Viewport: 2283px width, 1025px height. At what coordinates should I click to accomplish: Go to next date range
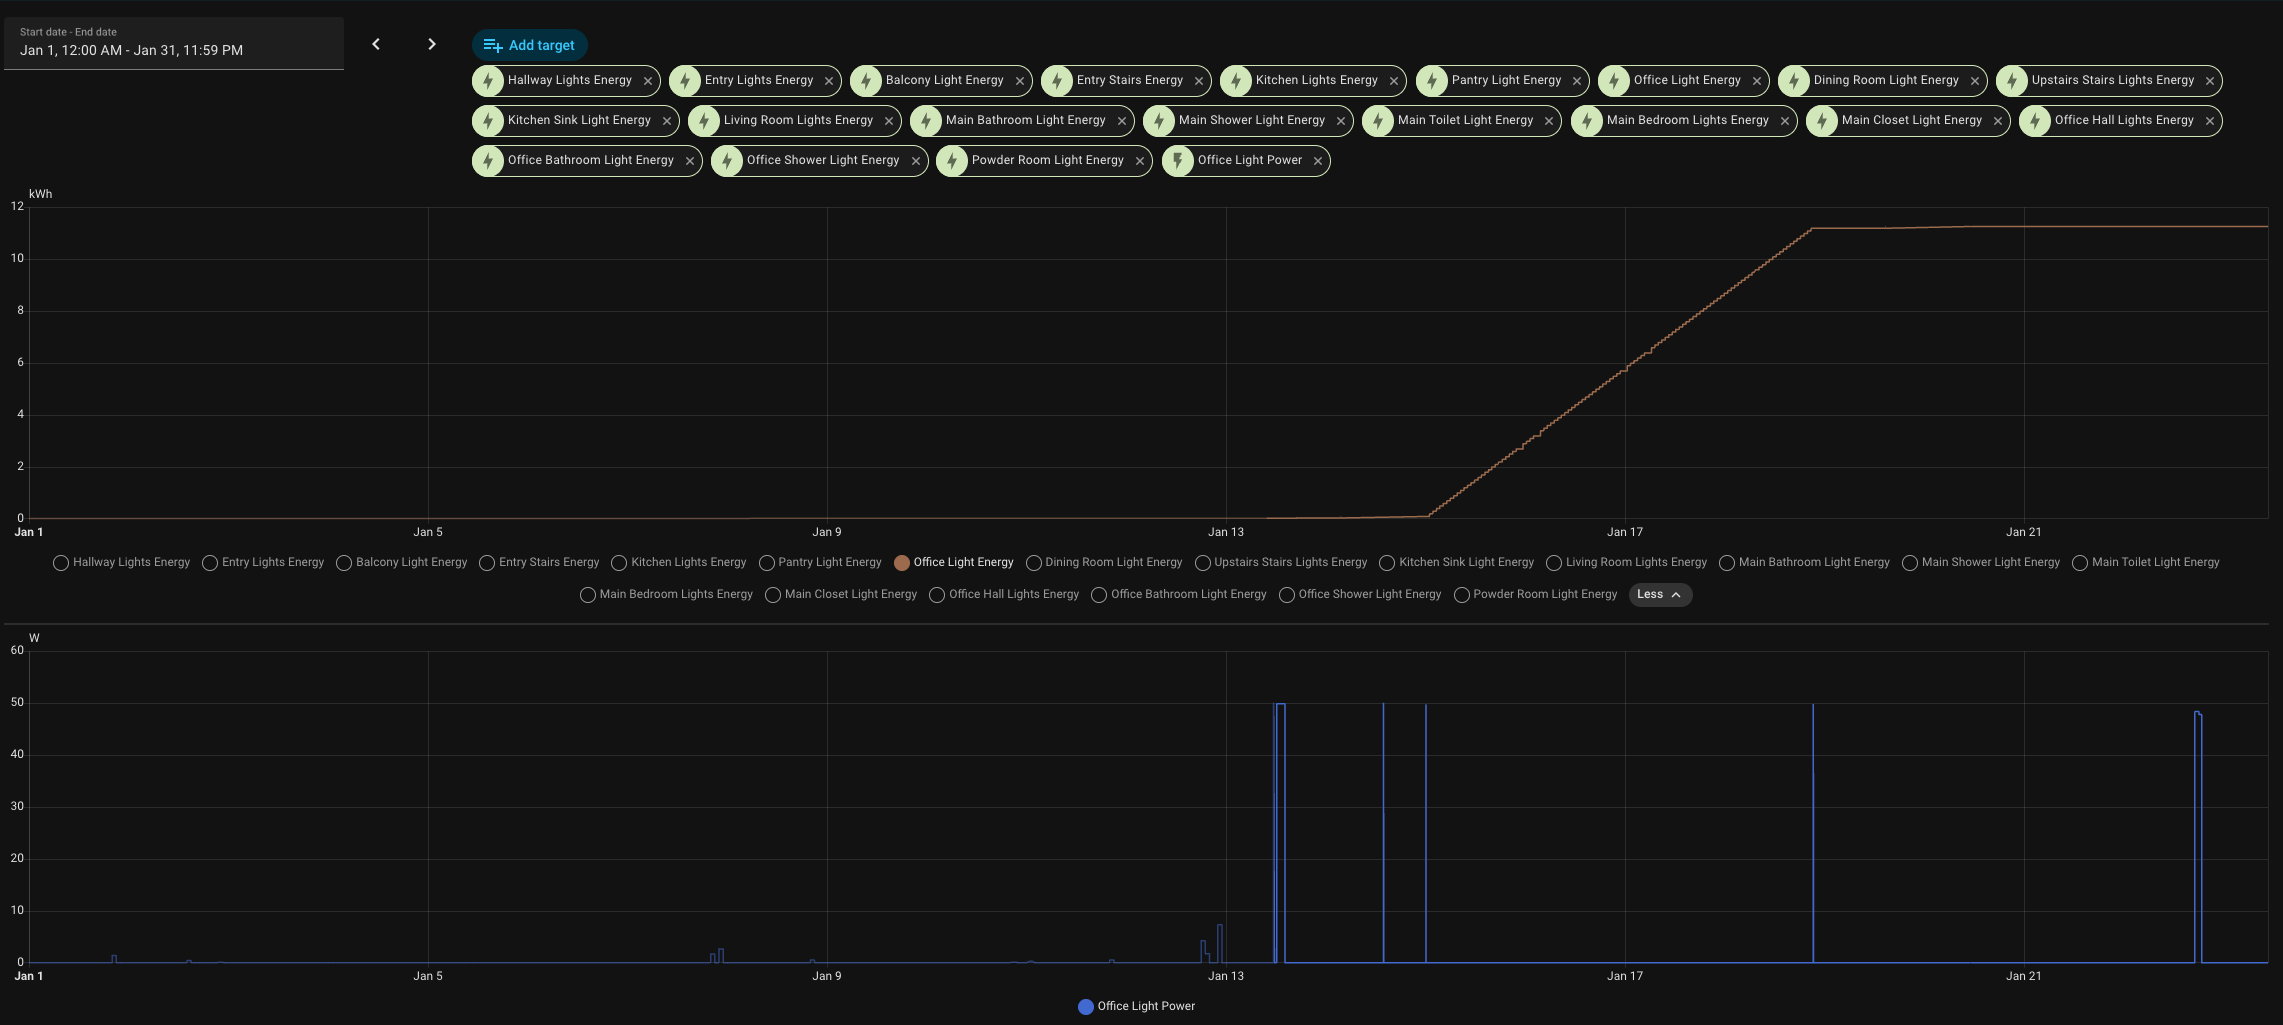pyautogui.click(x=432, y=44)
